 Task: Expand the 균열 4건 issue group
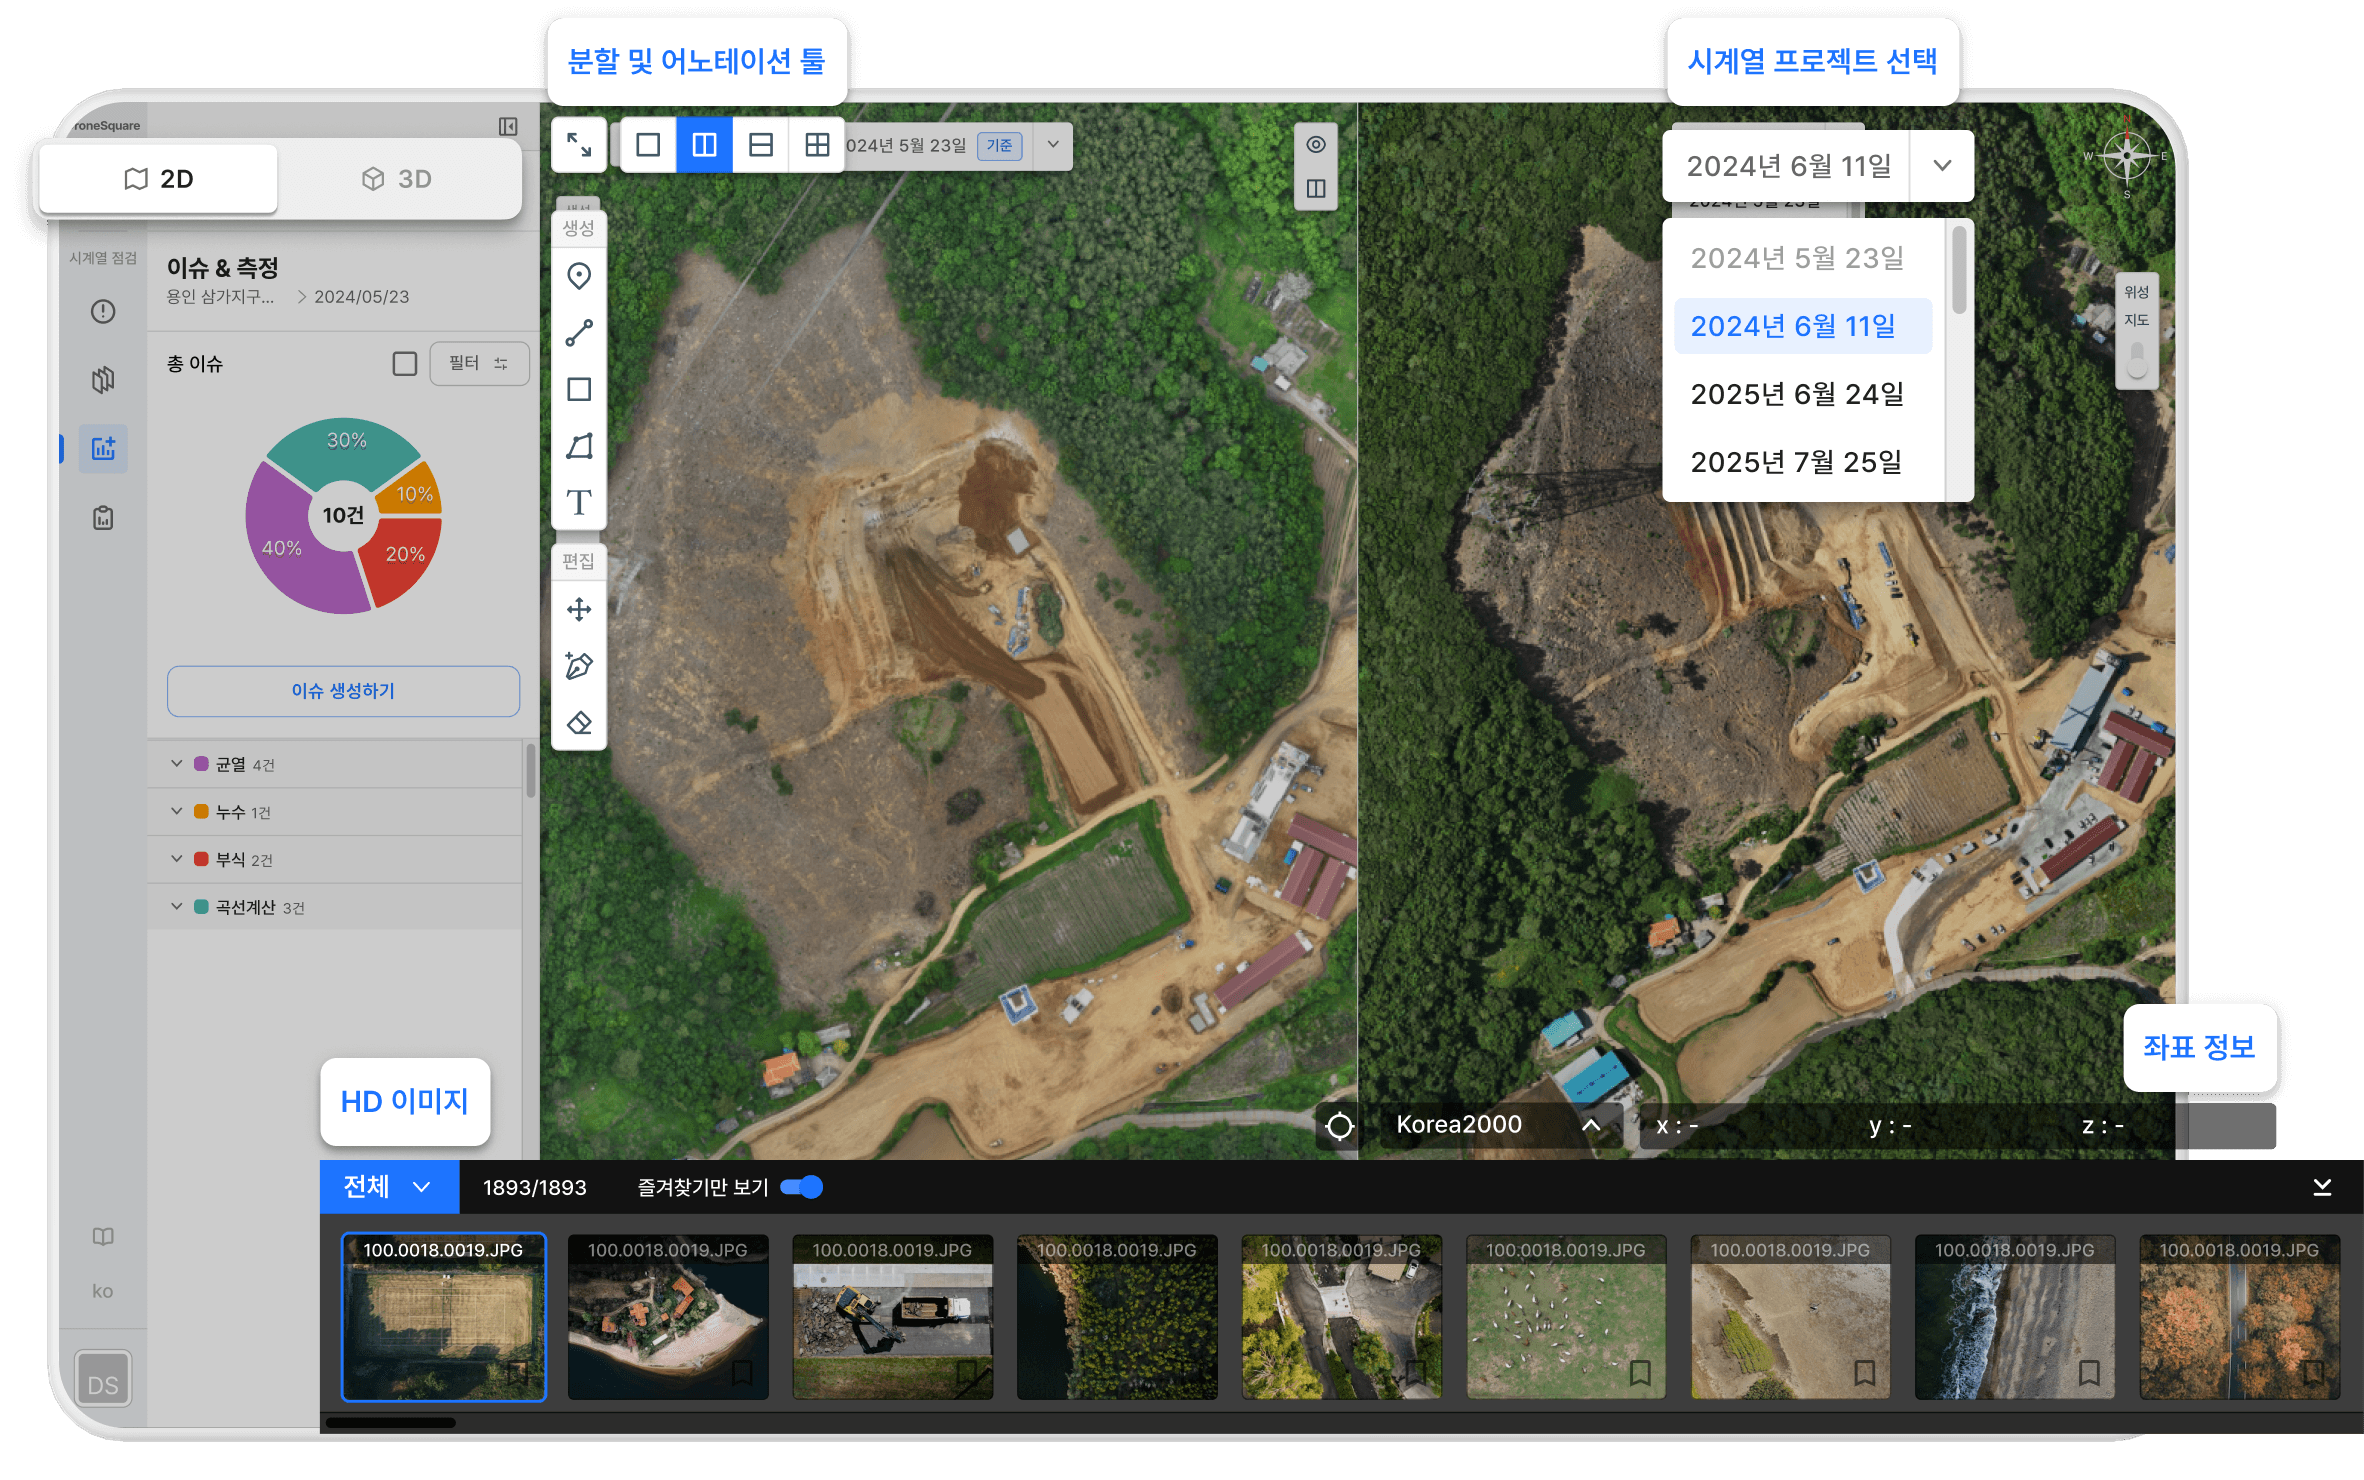177,764
